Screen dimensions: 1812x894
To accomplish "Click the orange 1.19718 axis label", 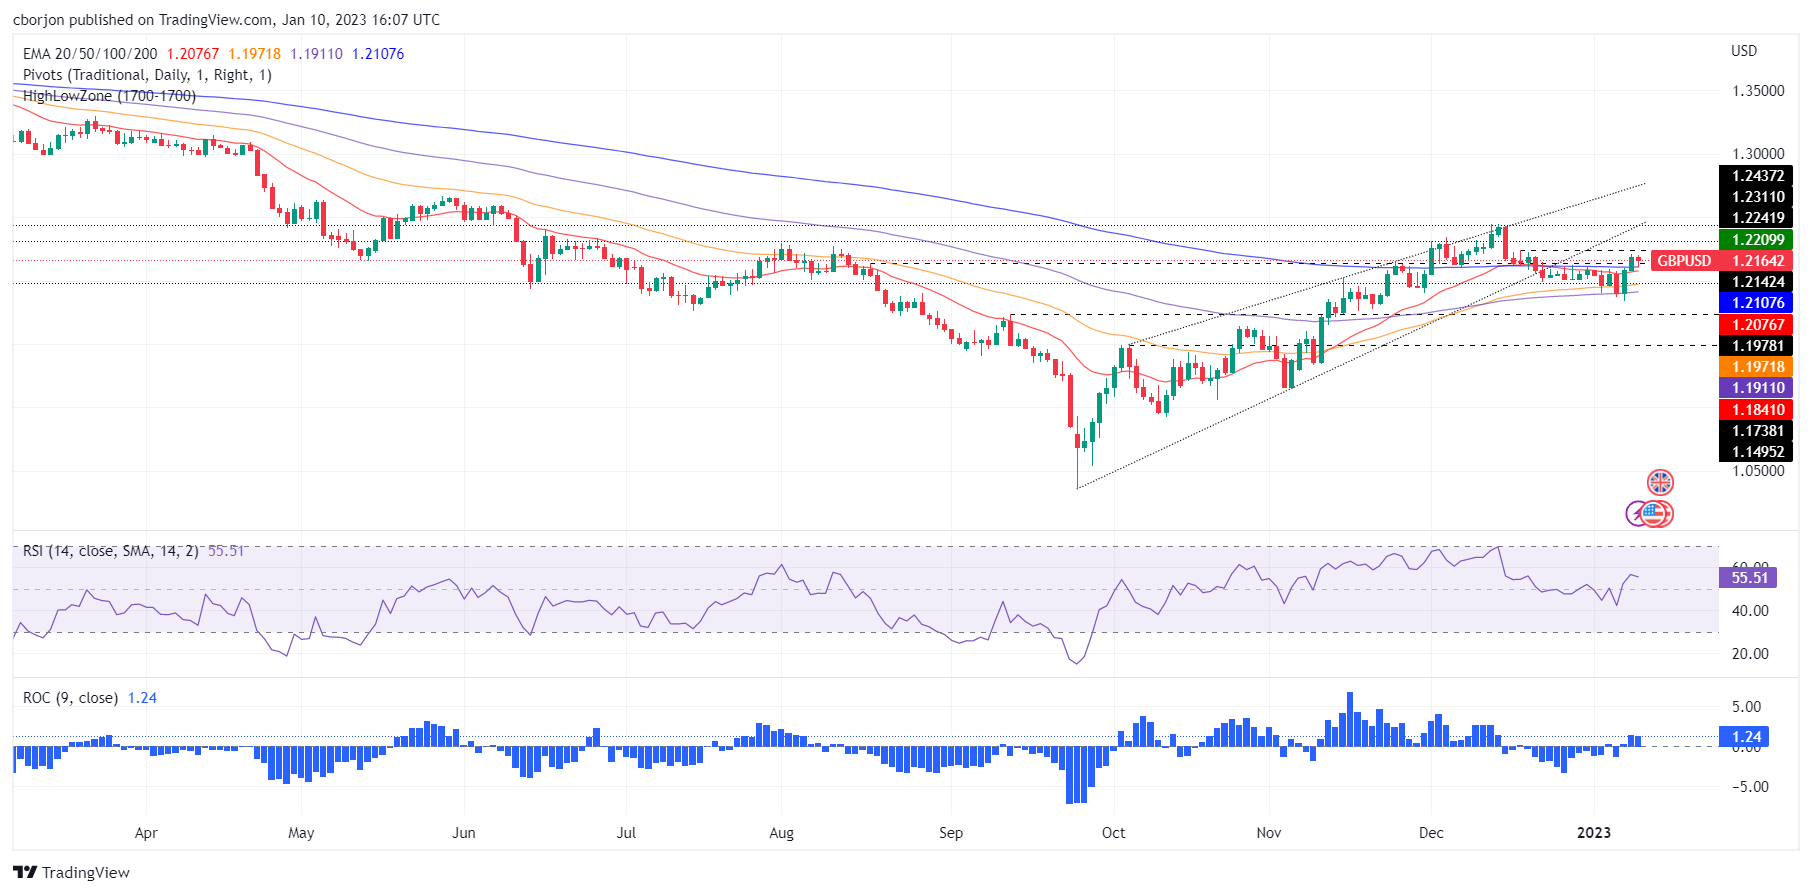I will tap(1758, 367).
